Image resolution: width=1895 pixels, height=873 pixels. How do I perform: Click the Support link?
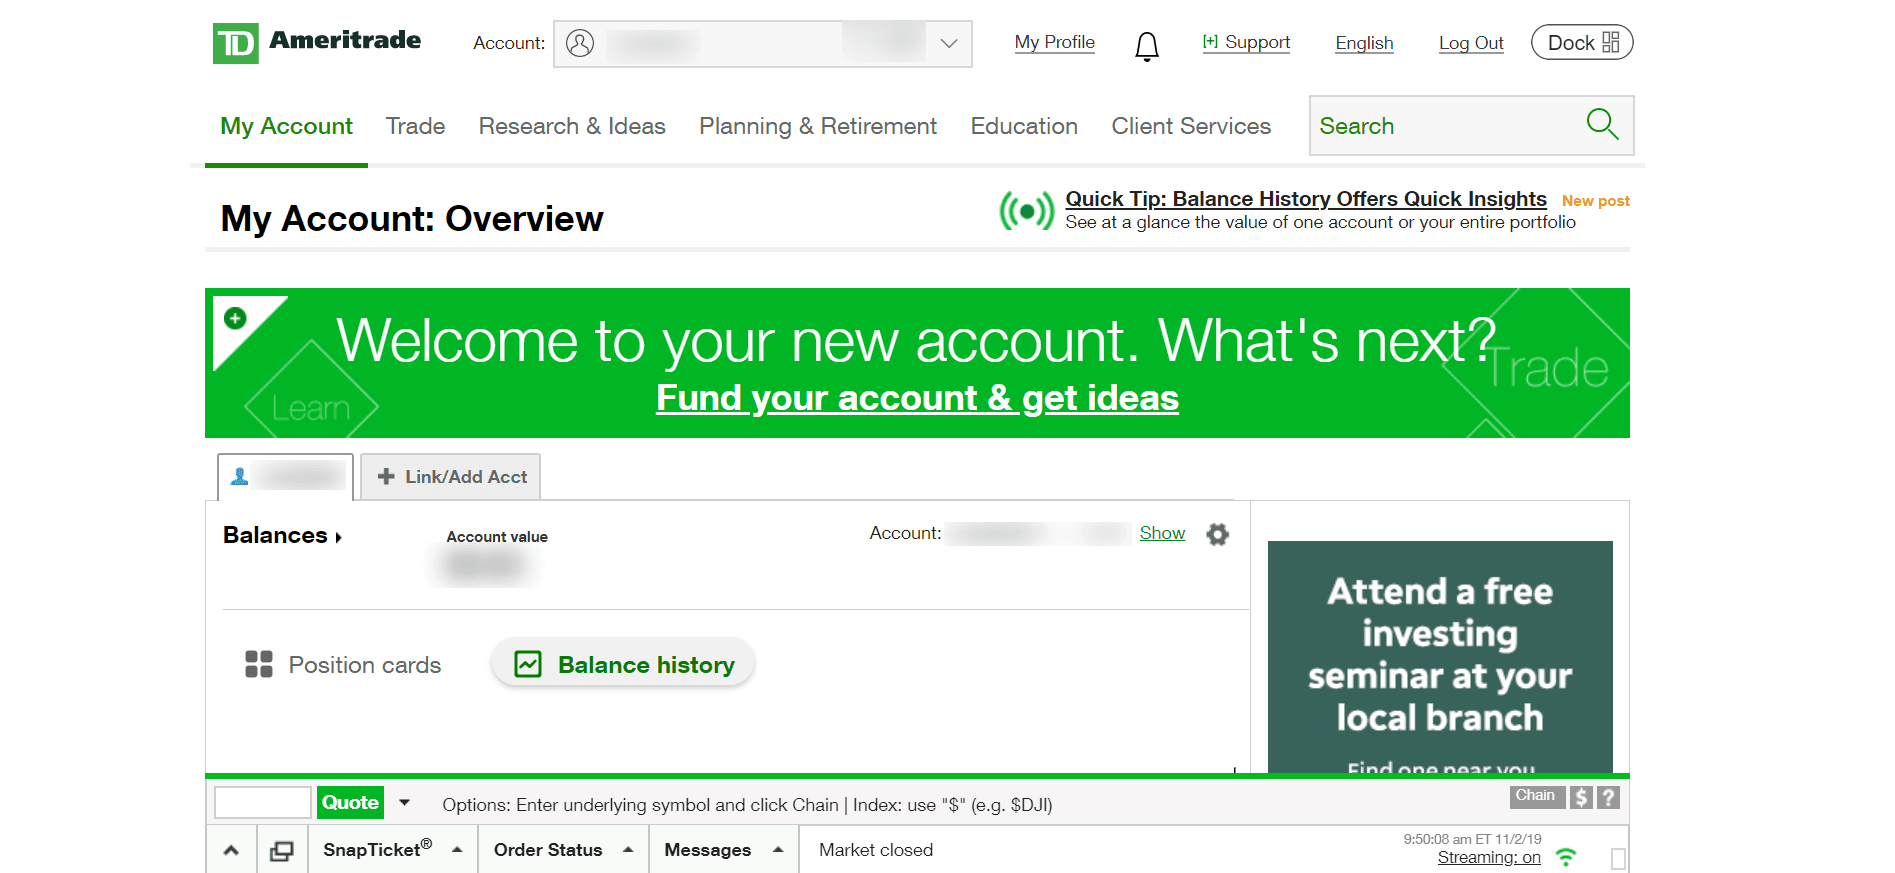(x=1246, y=42)
